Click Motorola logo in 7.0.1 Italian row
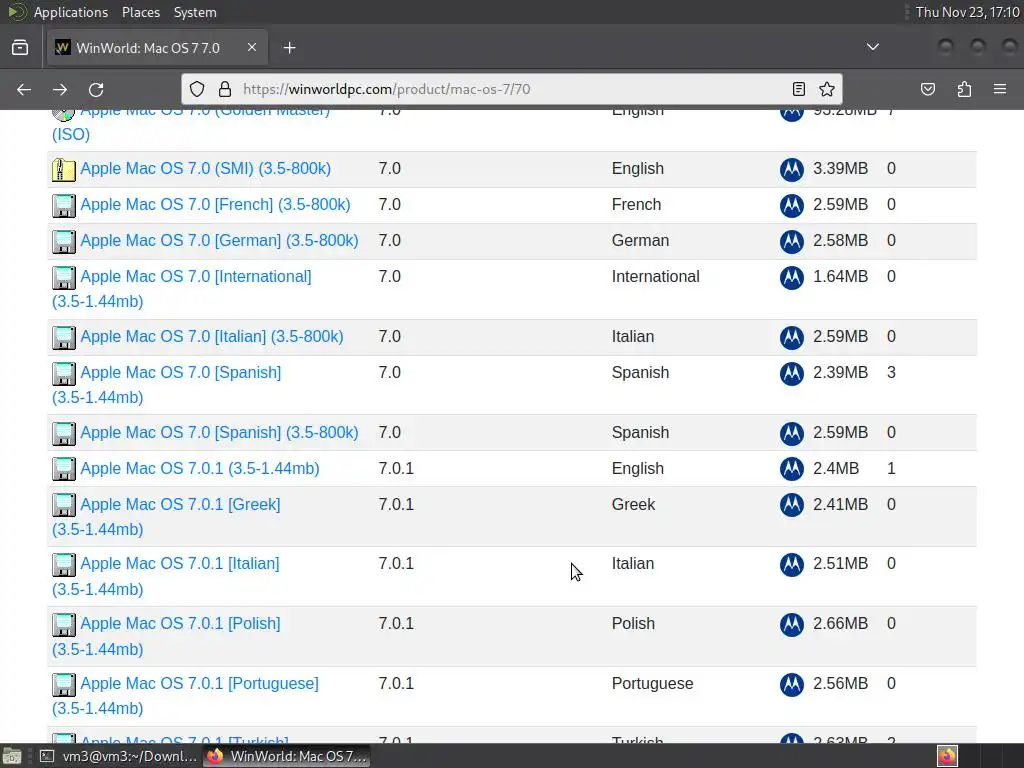Image resolution: width=1024 pixels, height=768 pixels. [792, 565]
